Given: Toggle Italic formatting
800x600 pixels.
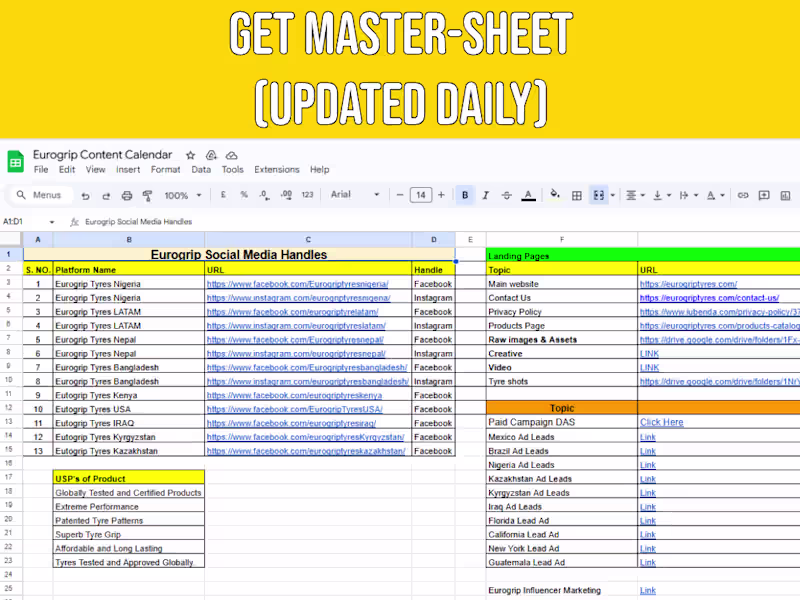Looking at the screenshot, I should coord(486,195).
